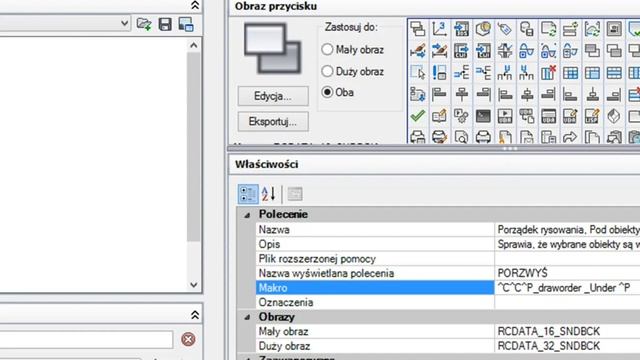This screenshot has height=360, width=640.
Task: Click the macro value ^C^C^P_draworder _Under ^P
Action: (x=564, y=288)
